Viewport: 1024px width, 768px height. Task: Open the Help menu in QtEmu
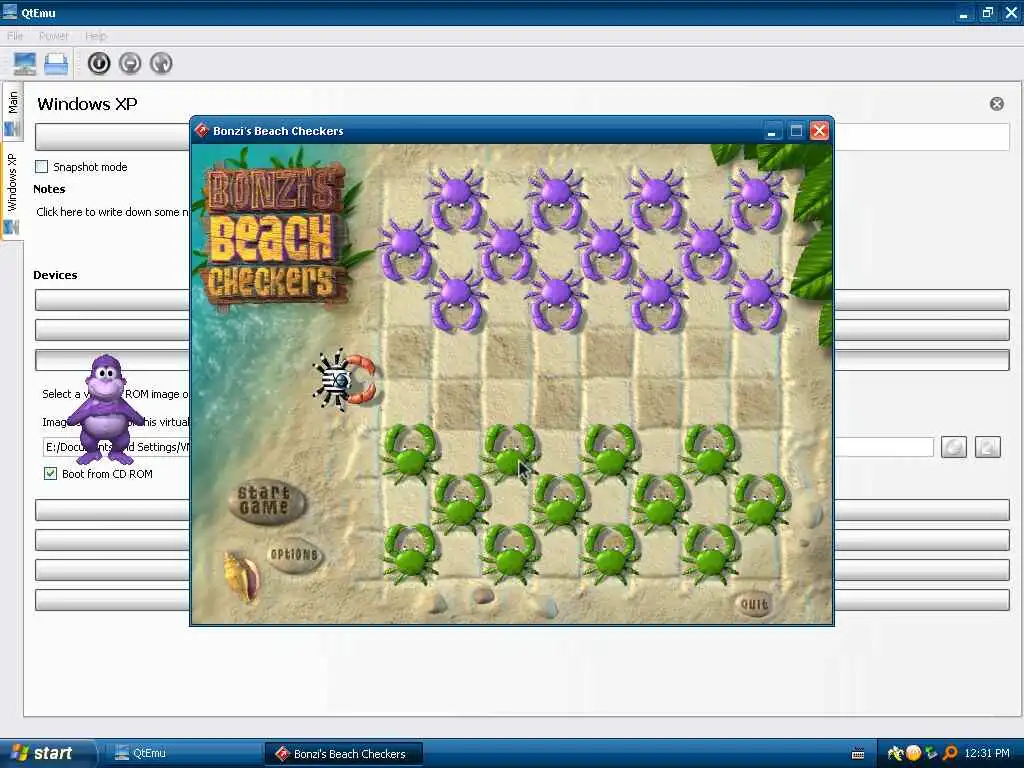(96, 36)
